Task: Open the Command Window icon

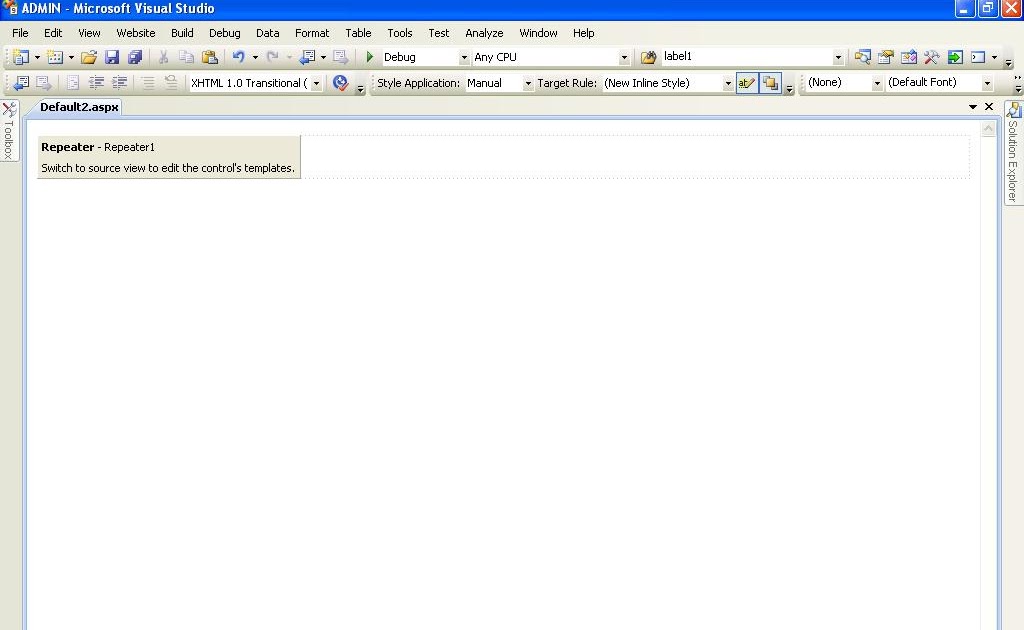Action: coord(977,56)
